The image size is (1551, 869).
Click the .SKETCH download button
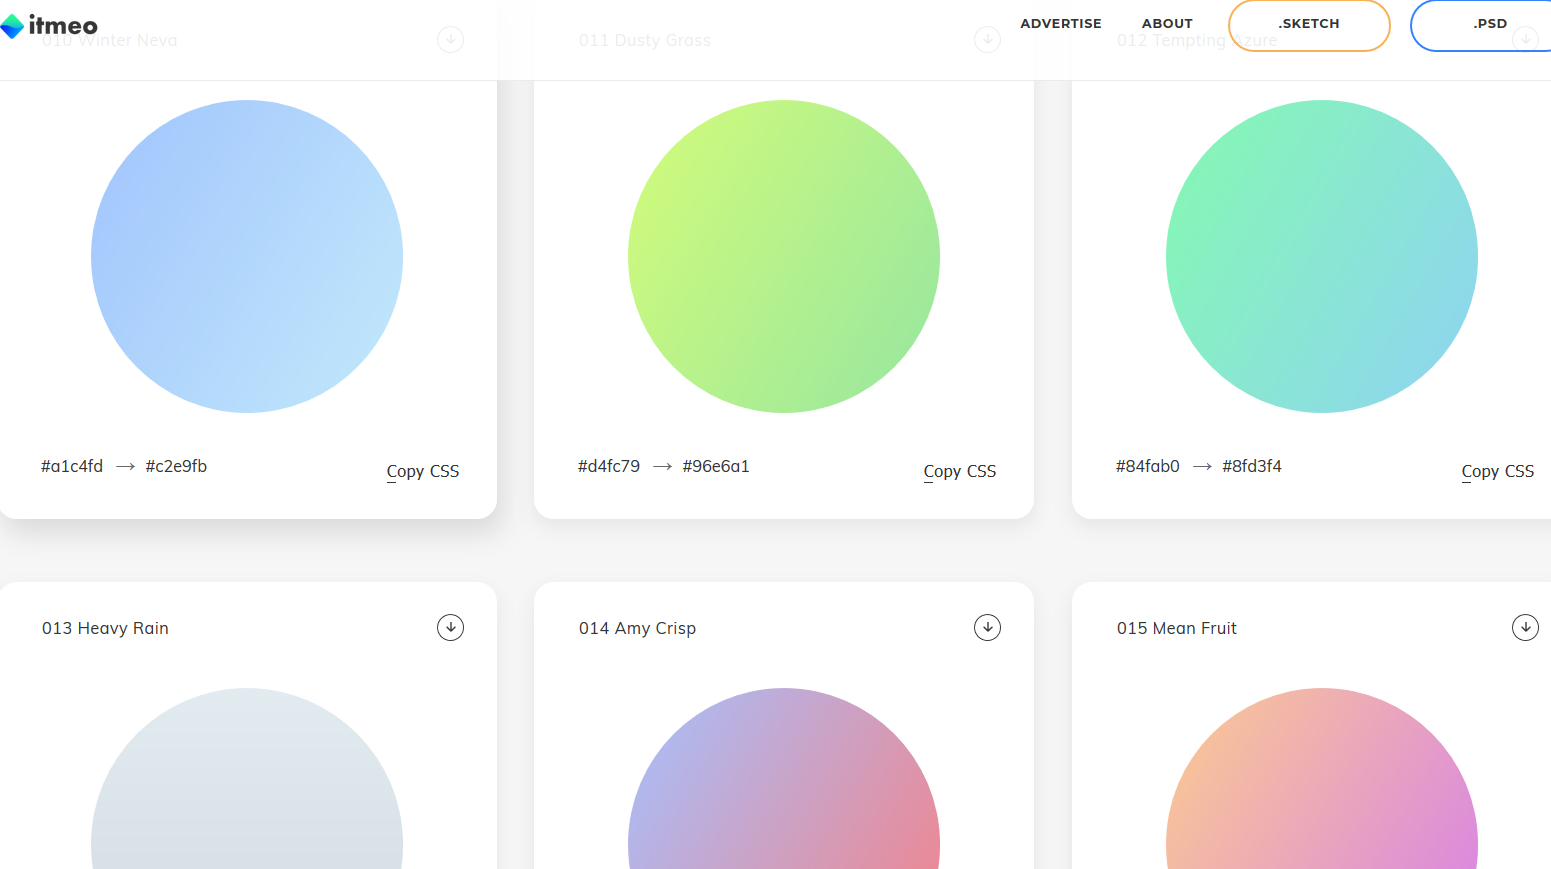click(1309, 25)
